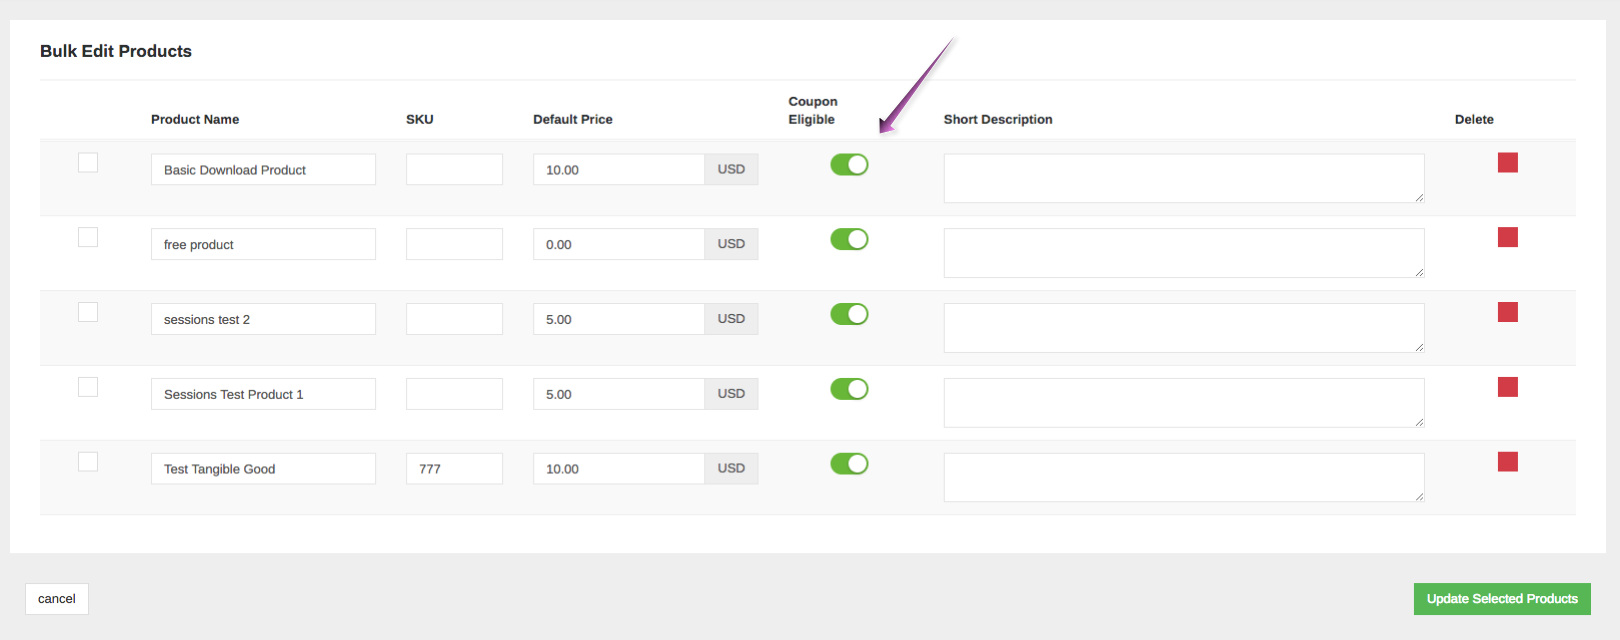Click SKU field for free product
The image size is (1620, 640).
(x=454, y=244)
